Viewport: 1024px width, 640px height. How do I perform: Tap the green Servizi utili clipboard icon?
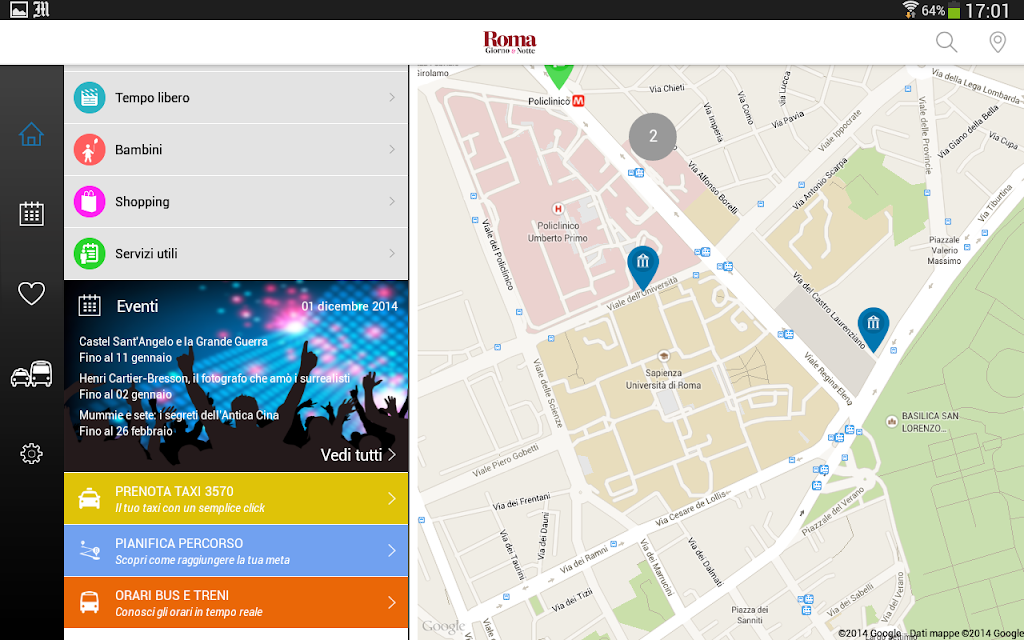tap(89, 253)
